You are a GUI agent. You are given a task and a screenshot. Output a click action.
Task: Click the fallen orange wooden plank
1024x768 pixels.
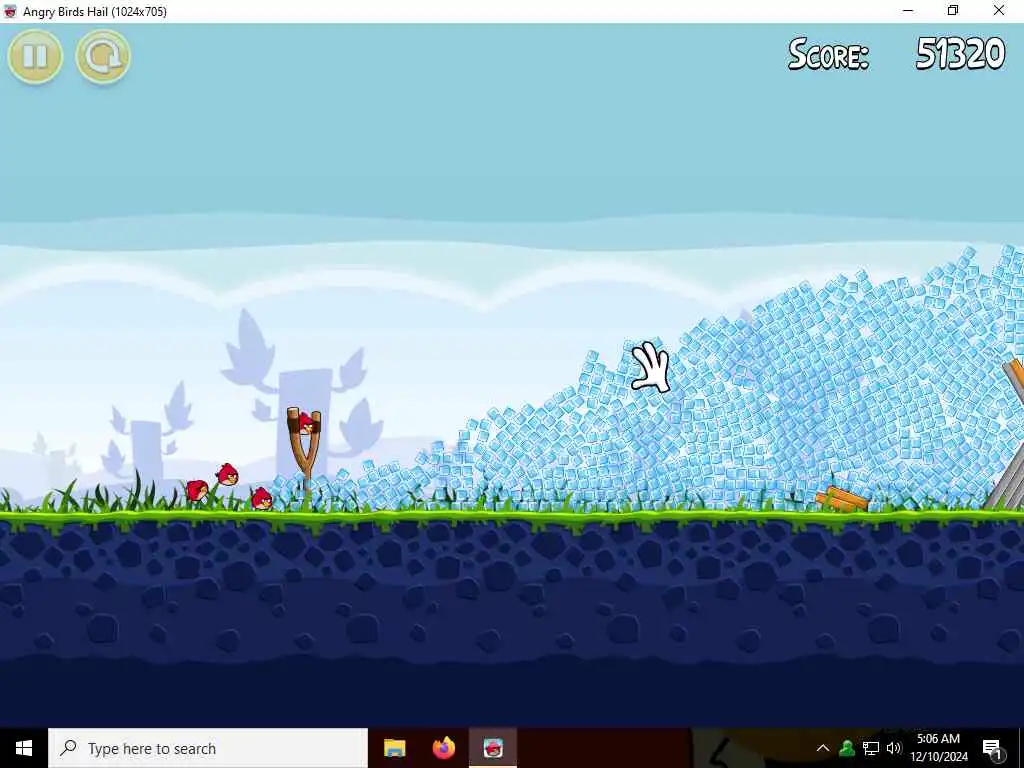coord(842,499)
